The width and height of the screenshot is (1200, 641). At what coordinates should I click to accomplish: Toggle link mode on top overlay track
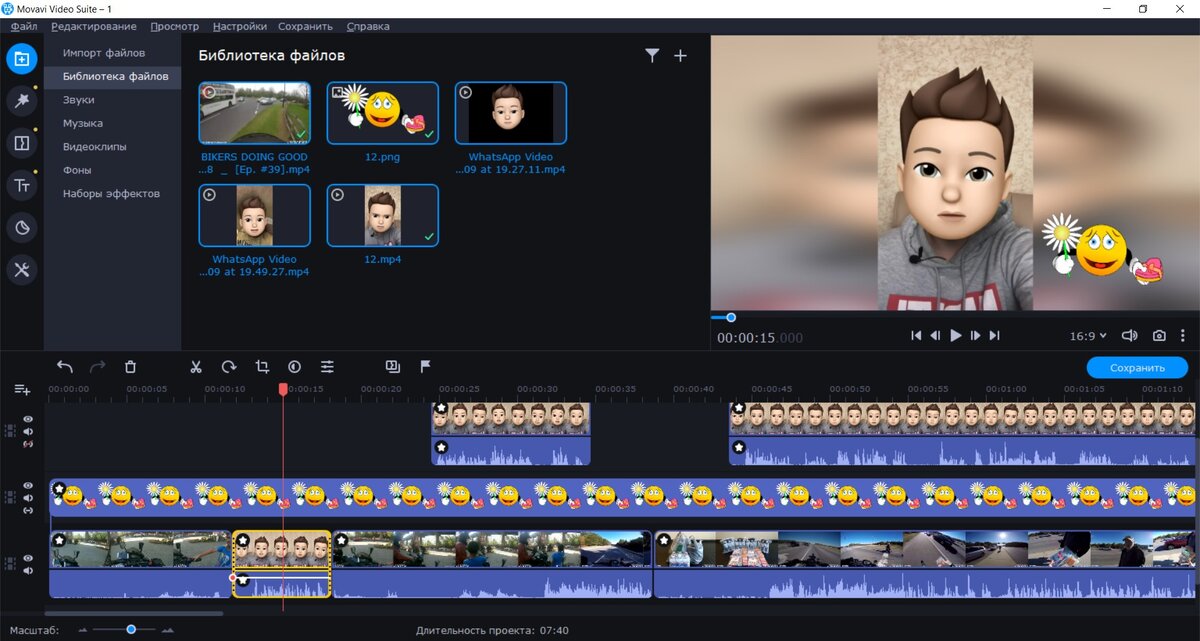(x=28, y=444)
